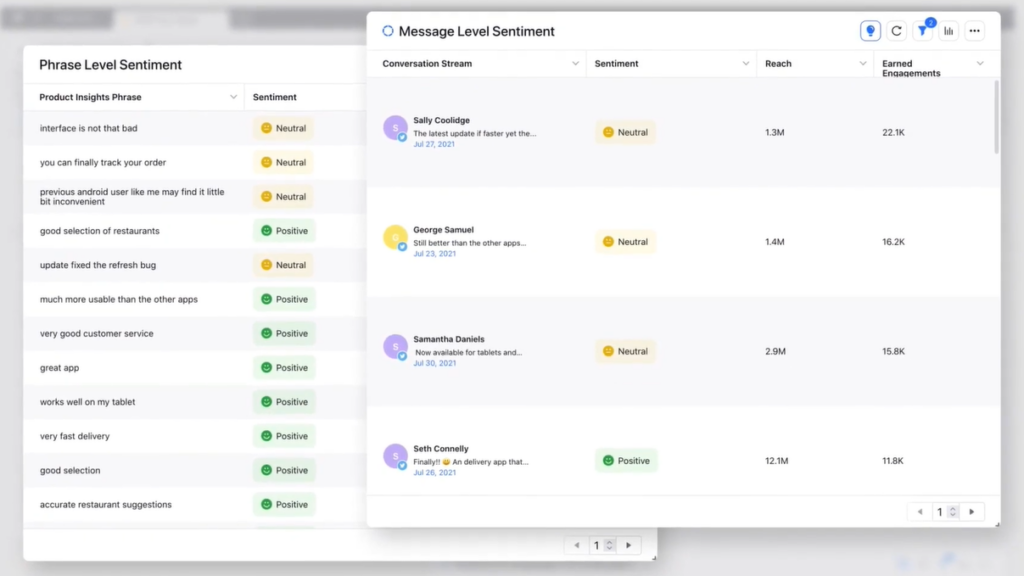This screenshot has height=576, width=1024.
Task: Click the Positive pill beside great app
Action: (x=283, y=367)
